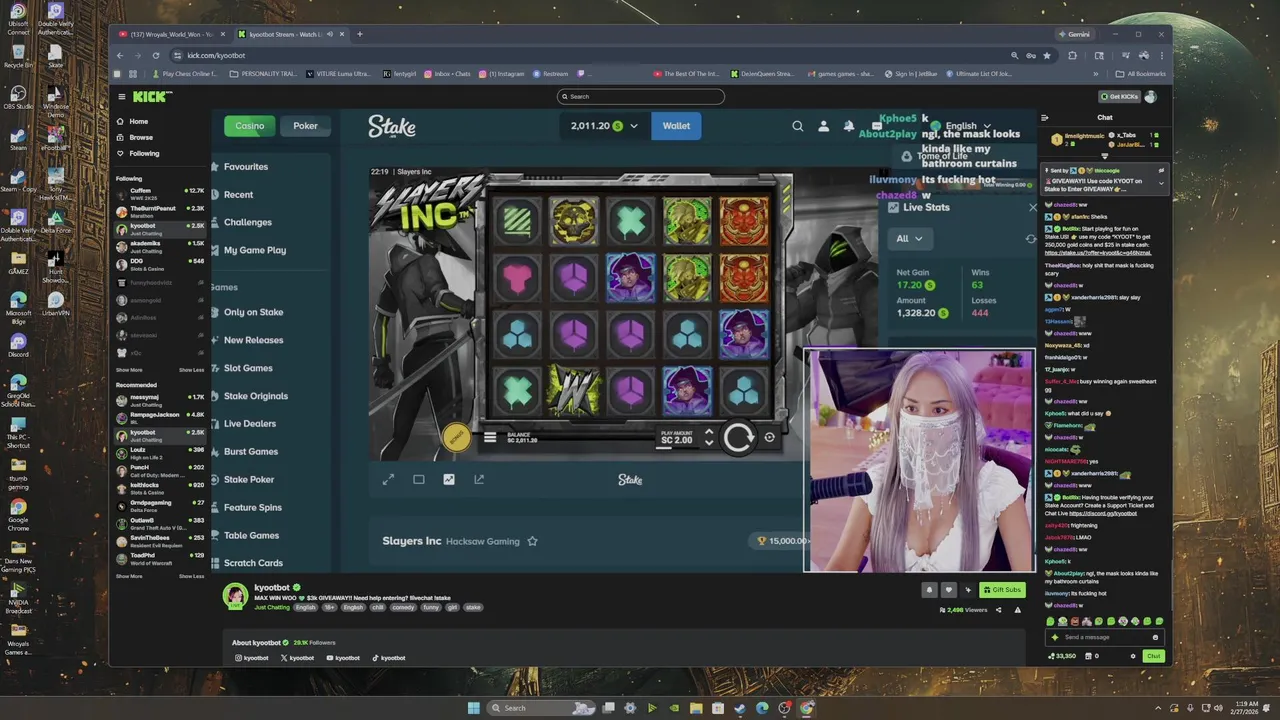The image size is (1280, 720).
Task: Click the Get KICKs button
Action: click(1119, 97)
